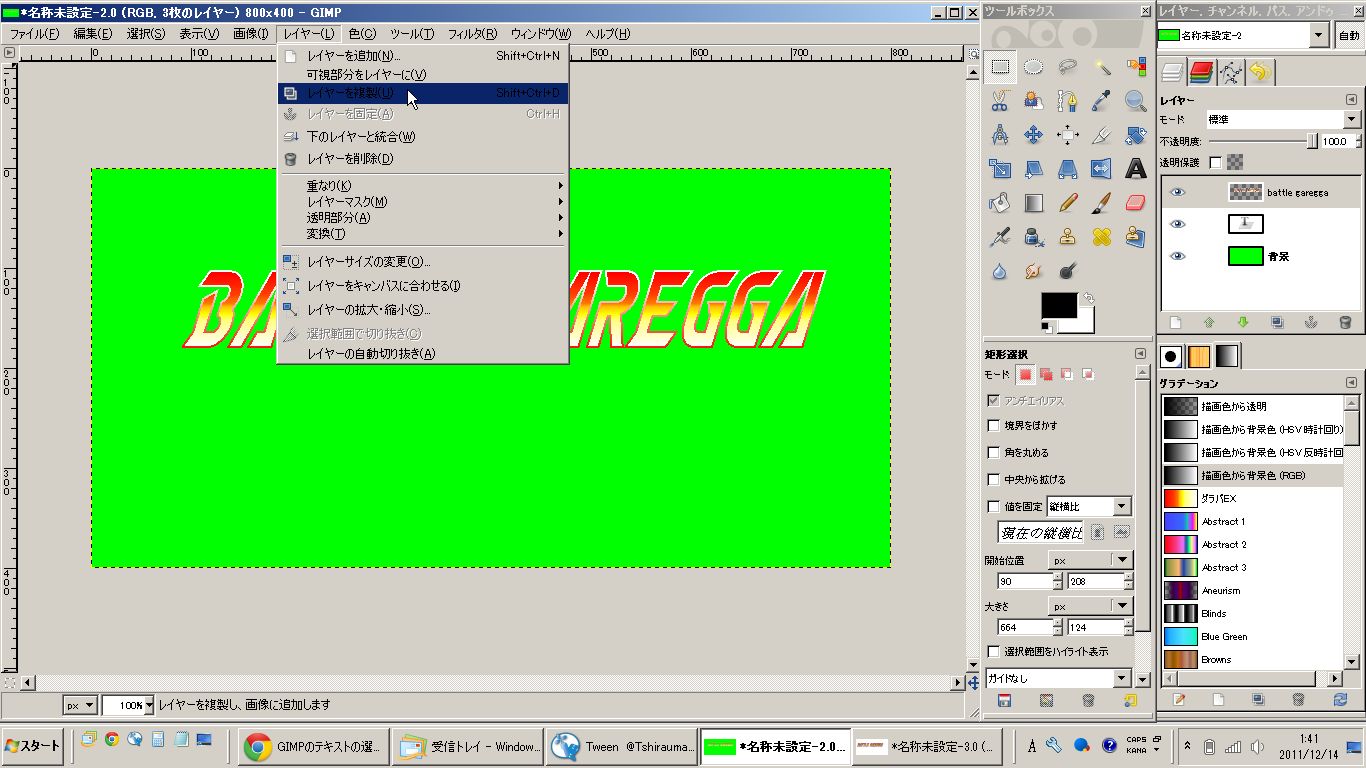Screen dimensions: 1366x768
Task: Open the 色(C) menu
Action: tap(362, 34)
